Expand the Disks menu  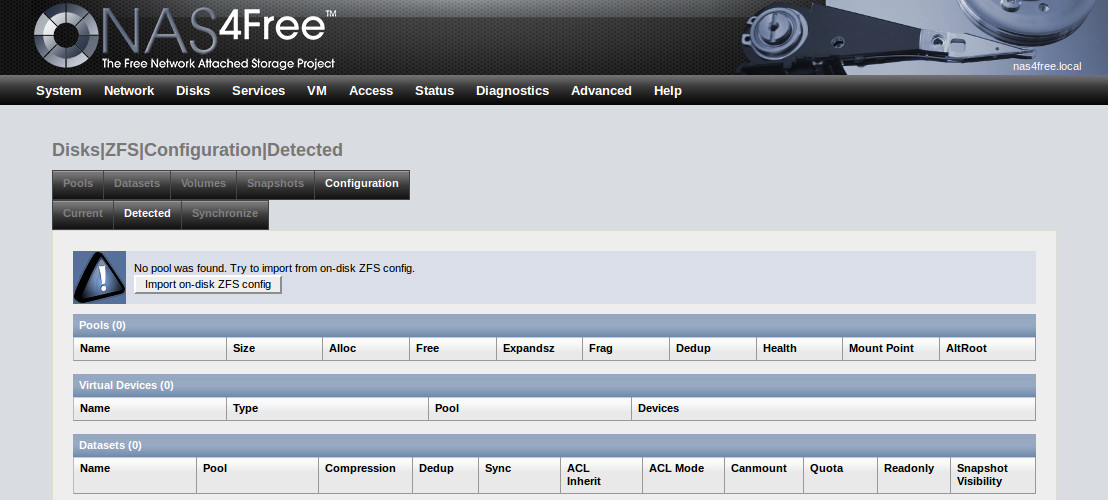193,91
